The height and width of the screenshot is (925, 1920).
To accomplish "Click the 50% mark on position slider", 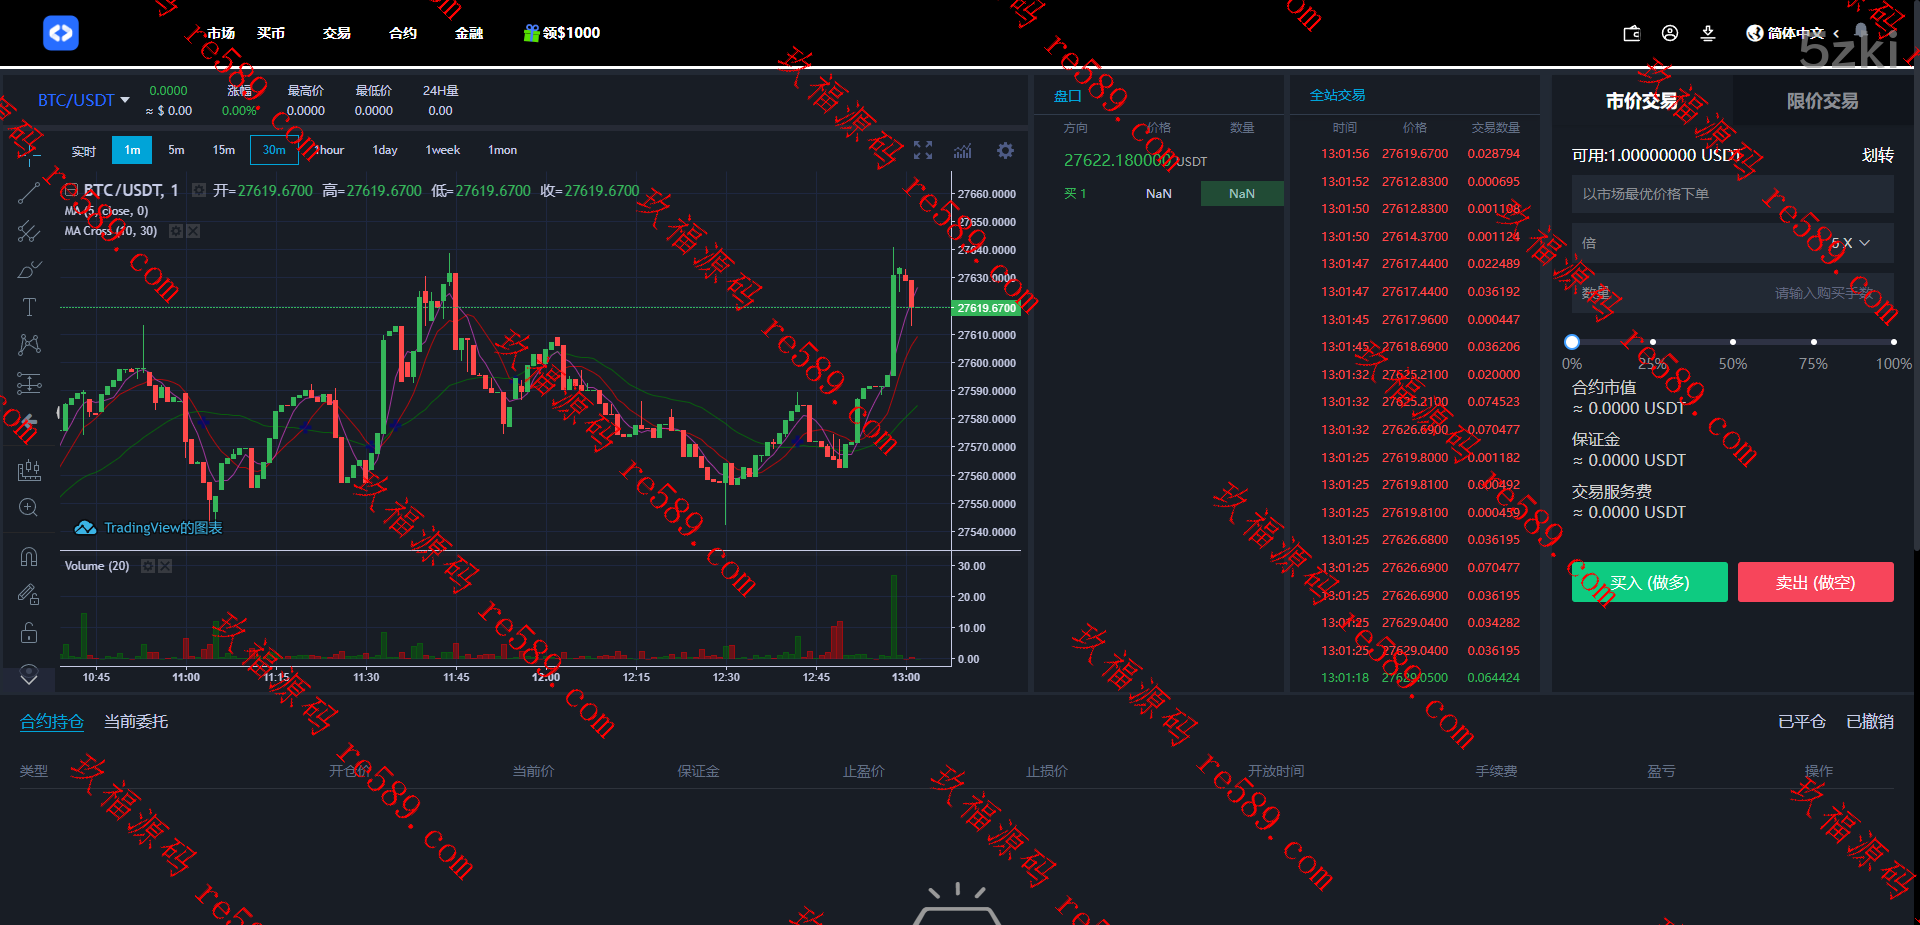I will 1733,342.
